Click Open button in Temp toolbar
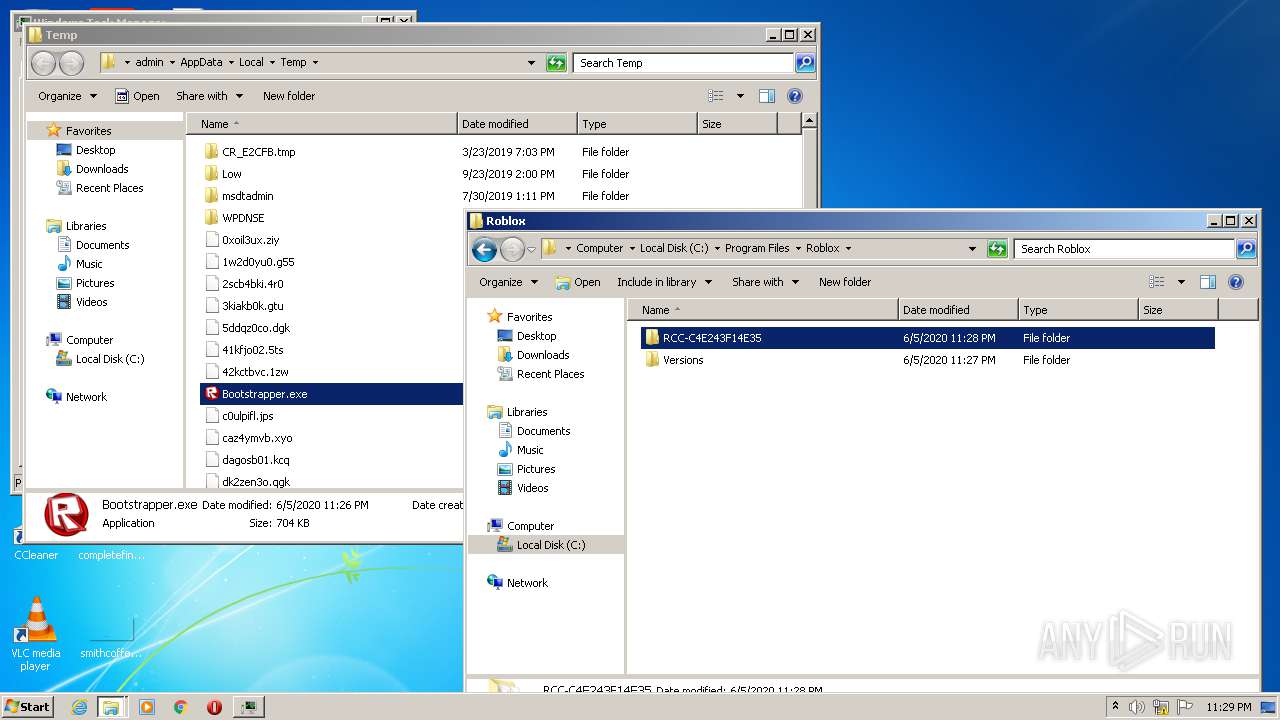Image resolution: width=1280 pixels, height=720 pixels. 137,96
